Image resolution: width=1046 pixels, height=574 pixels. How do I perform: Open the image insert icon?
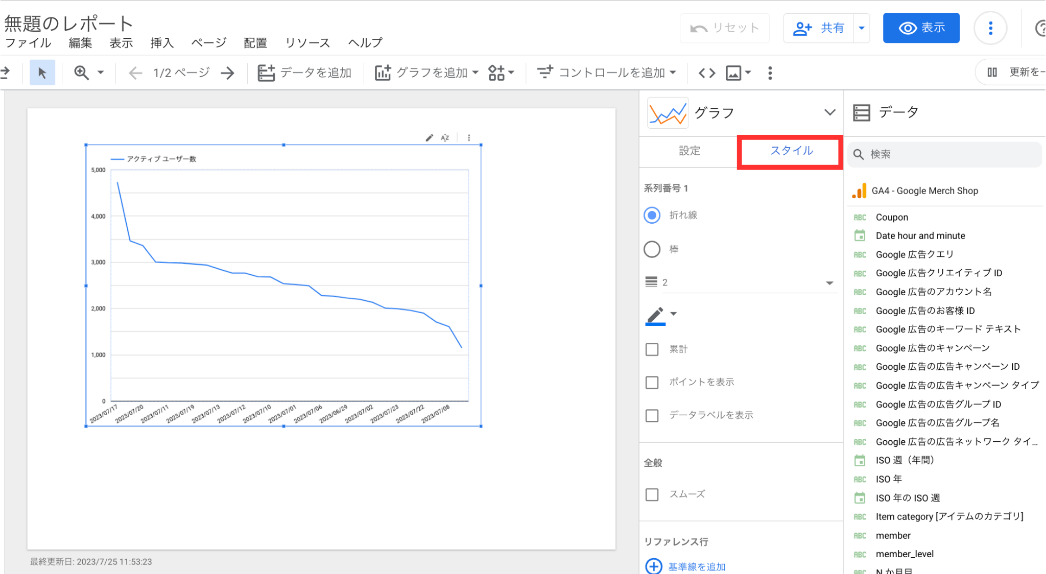pos(734,73)
